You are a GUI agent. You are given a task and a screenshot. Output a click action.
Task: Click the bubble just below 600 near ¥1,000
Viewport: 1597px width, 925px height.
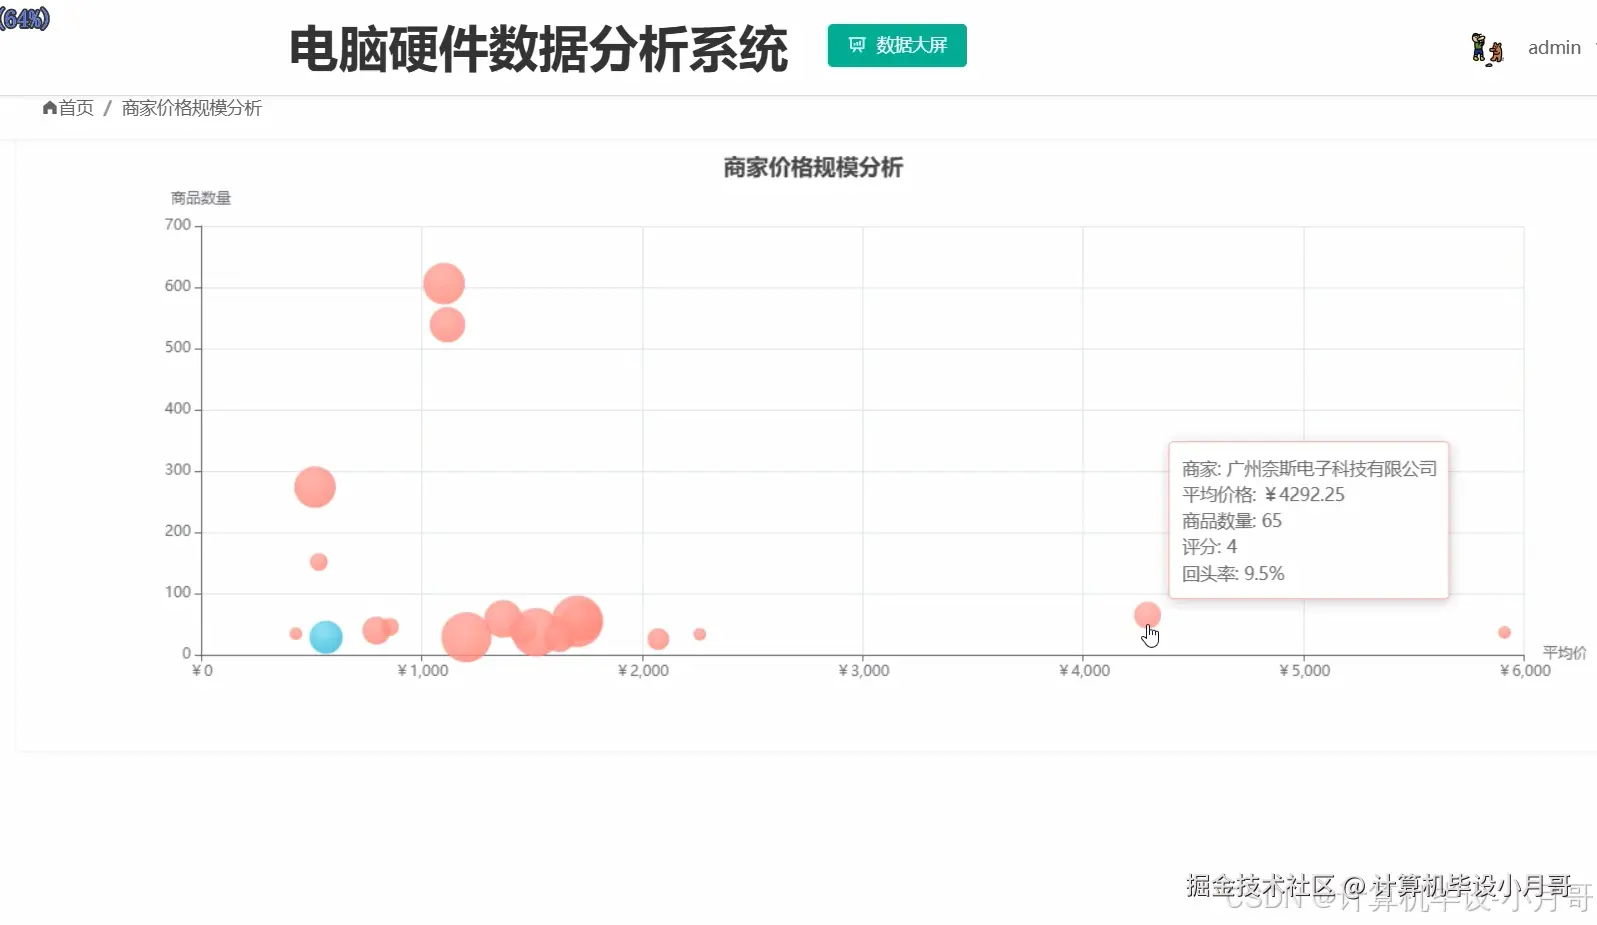[x=447, y=324]
